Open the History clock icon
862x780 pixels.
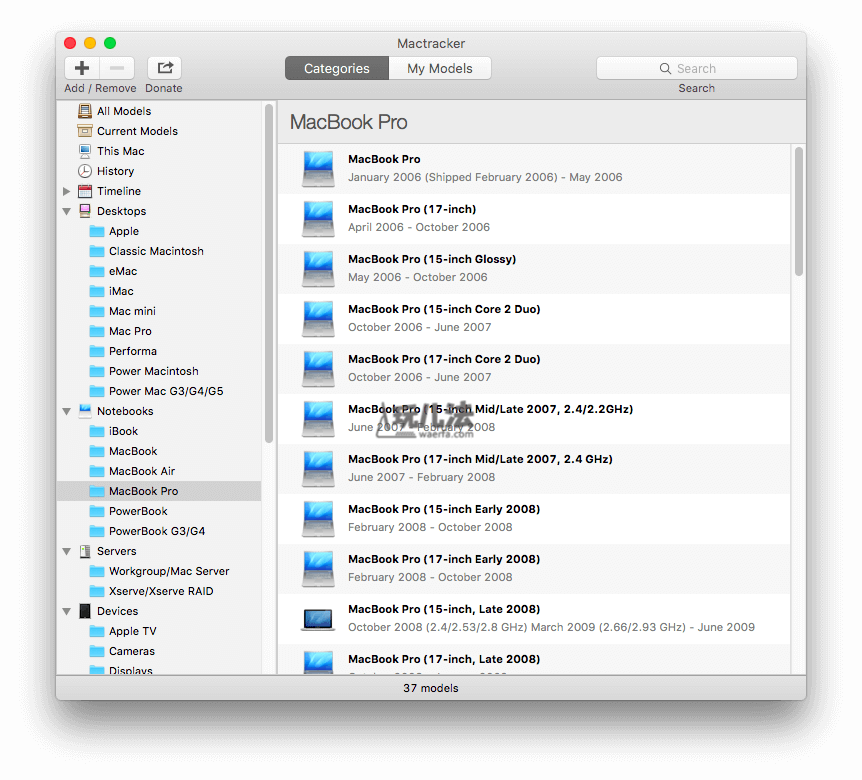pos(85,171)
